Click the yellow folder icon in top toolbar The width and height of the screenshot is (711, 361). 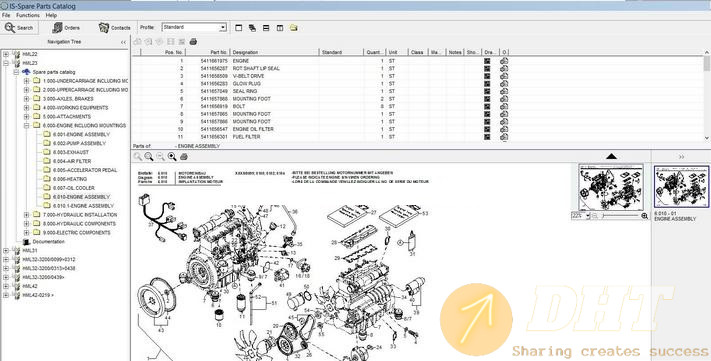(x=294, y=28)
